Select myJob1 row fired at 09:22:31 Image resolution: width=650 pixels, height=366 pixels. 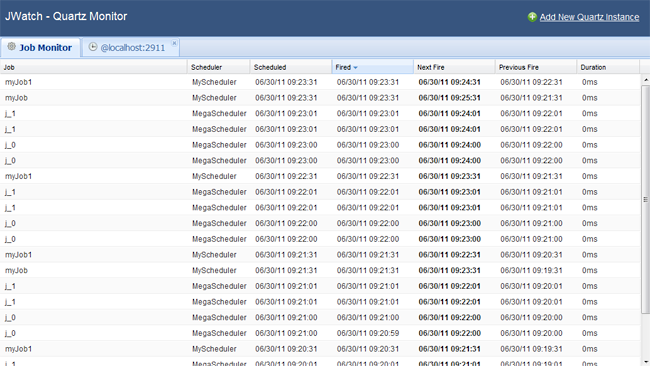point(320,176)
